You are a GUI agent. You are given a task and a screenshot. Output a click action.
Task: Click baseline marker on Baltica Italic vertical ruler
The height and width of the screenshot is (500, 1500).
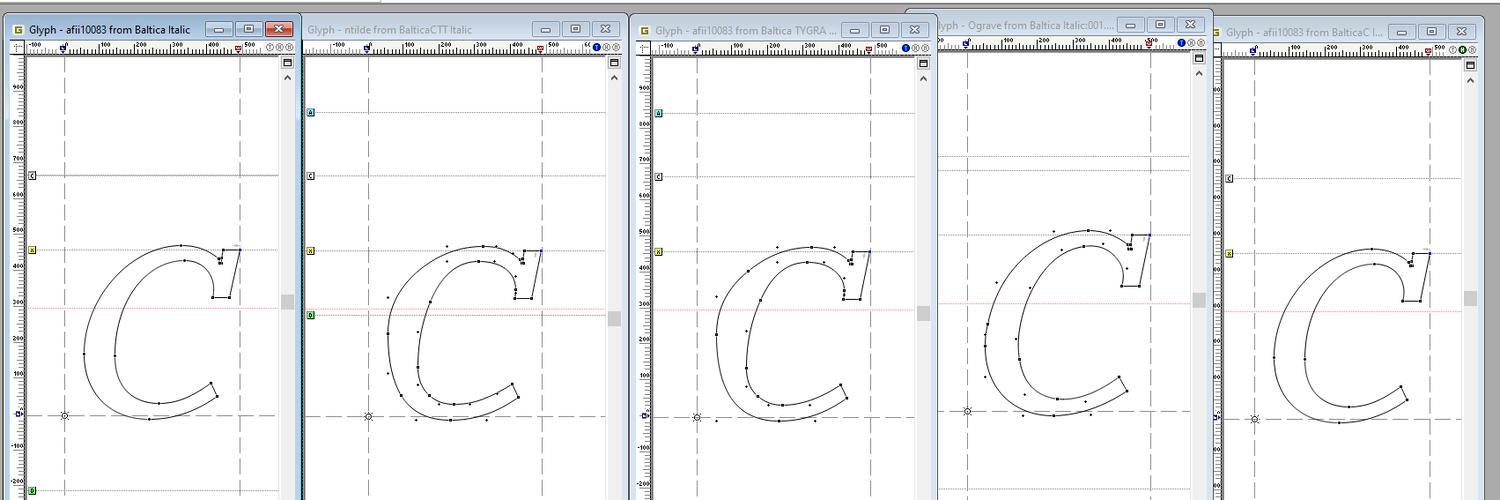click(18, 412)
